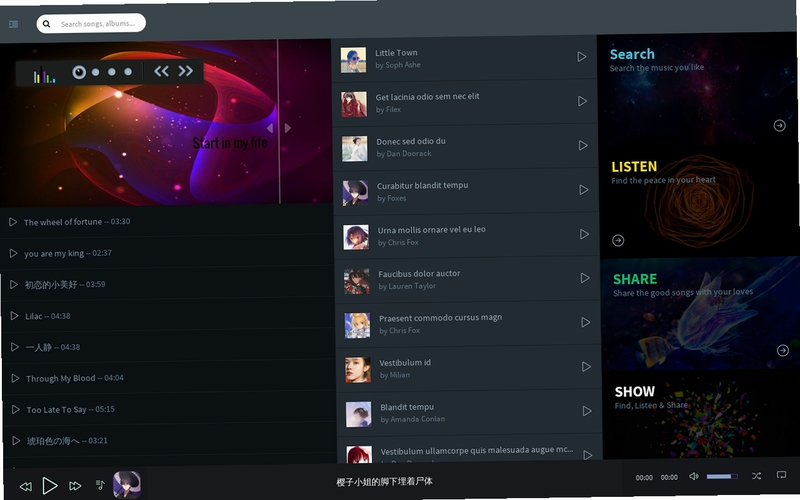This screenshot has width=800, height=500.
Task: Expand panel with right triangle on divider
Action: pyautogui.click(x=287, y=128)
